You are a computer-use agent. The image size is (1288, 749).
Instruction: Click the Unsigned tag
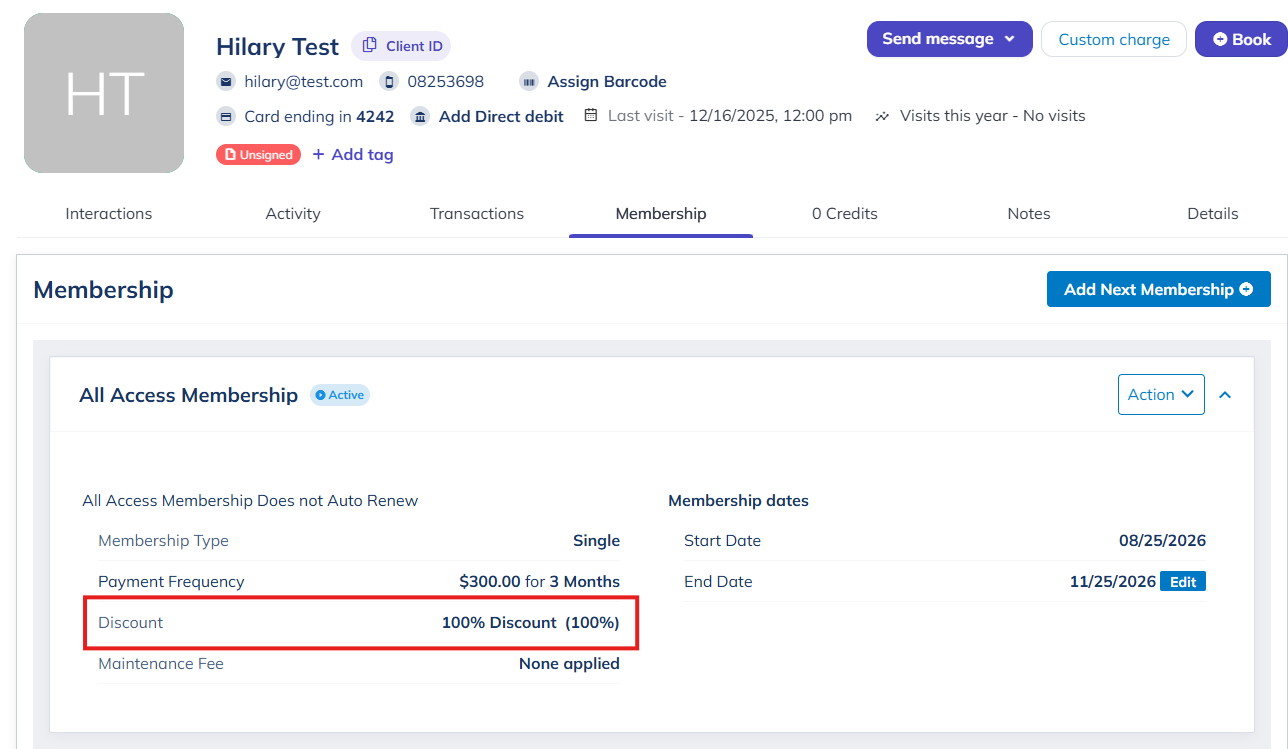coord(258,154)
